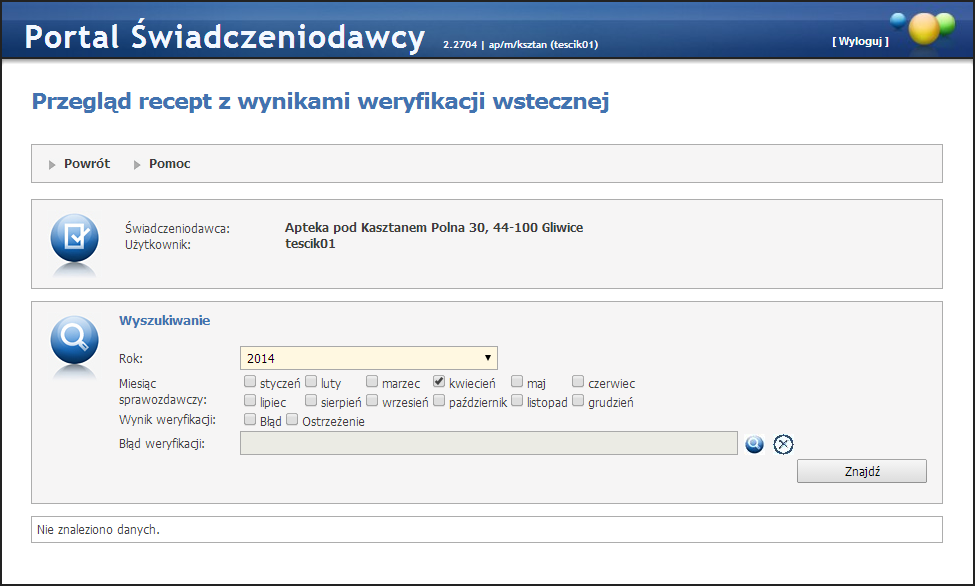
Task: Click the blue search sphere icon next to Wyszukiwanie
Action: coord(75,340)
